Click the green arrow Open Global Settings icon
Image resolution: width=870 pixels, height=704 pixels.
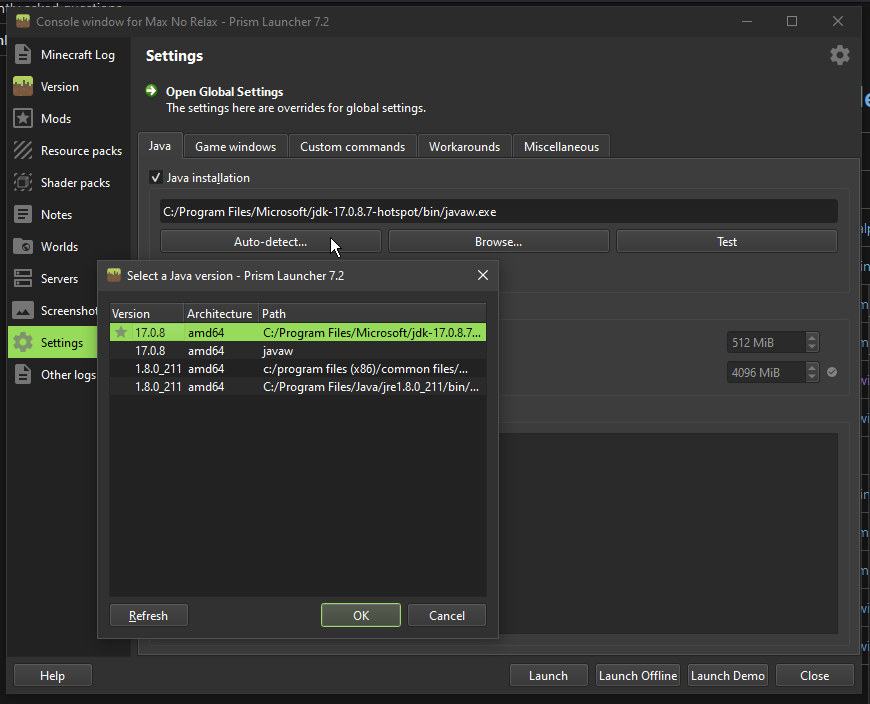click(x=151, y=90)
